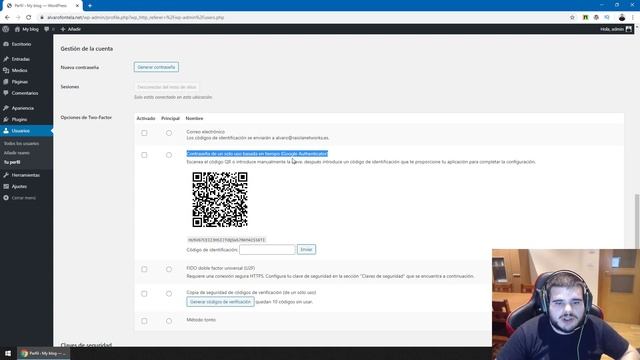This screenshot has height=360, width=640.
Task: Click Principal column header
Action: [170, 118]
